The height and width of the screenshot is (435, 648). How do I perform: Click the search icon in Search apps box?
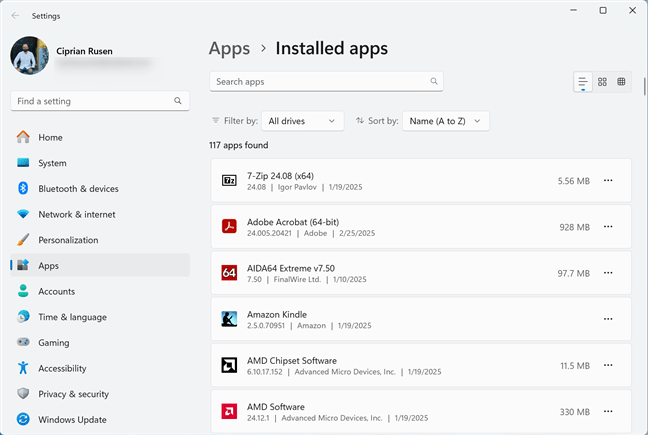434,81
